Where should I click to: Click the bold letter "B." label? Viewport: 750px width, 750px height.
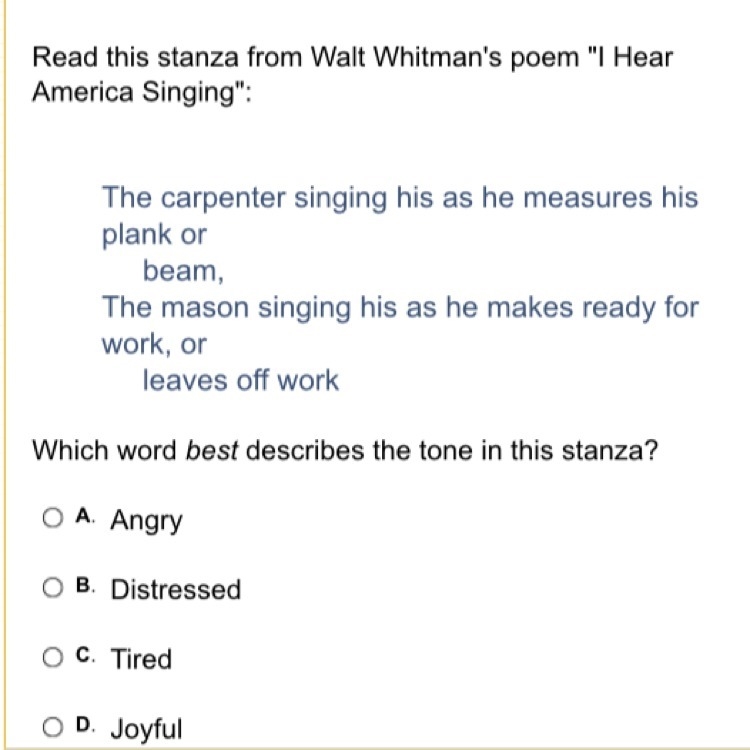(86, 585)
